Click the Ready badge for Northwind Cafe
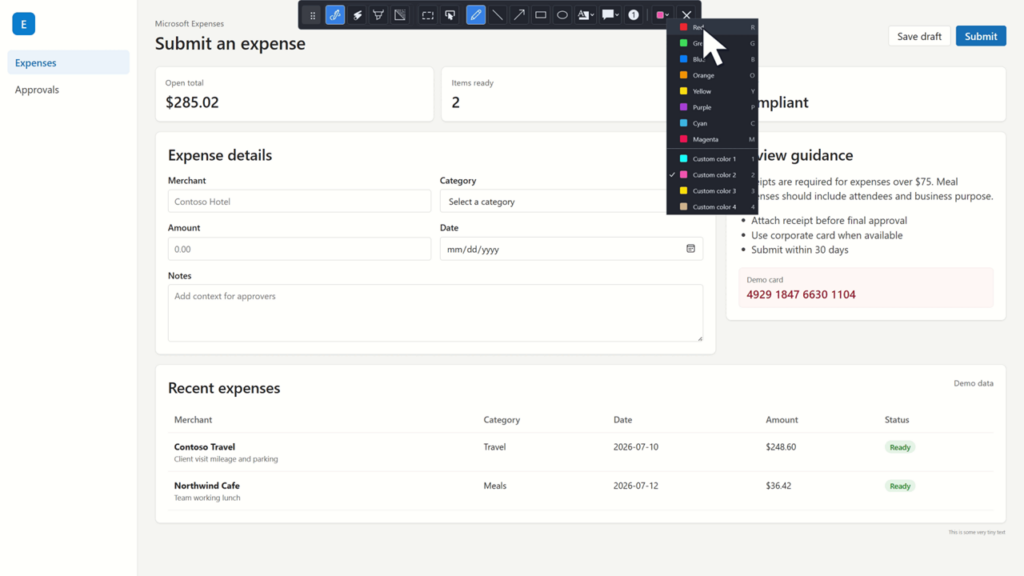Image resolution: width=1024 pixels, height=576 pixels. [x=900, y=486]
